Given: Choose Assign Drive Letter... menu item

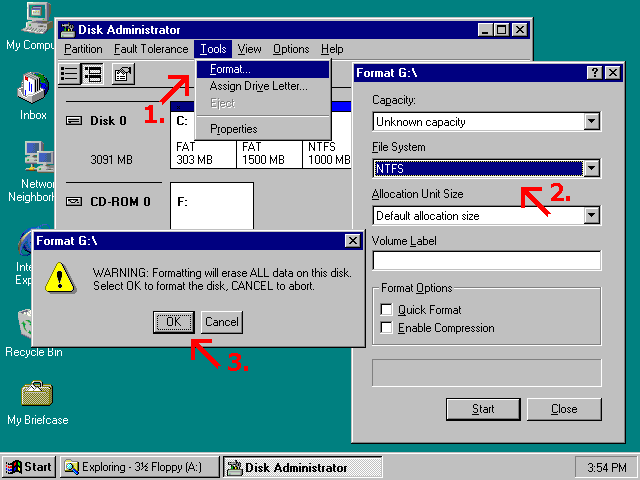Looking at the screenshot, I should pos(263,86).
